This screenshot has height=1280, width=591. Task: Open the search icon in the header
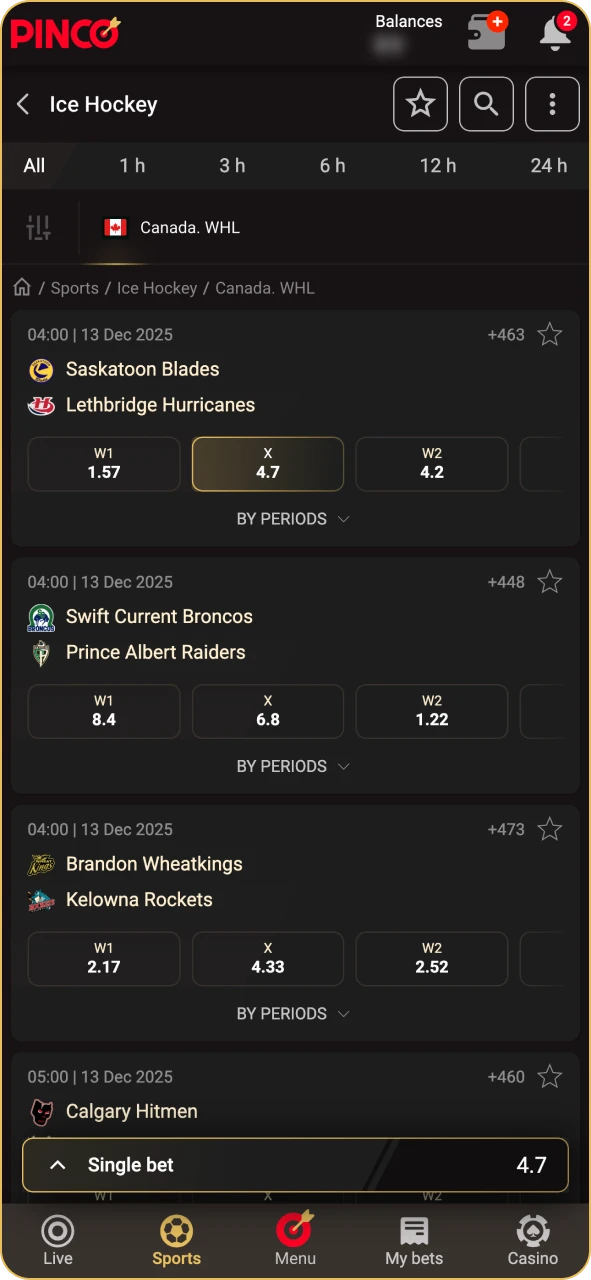click(x=486, y=104)
